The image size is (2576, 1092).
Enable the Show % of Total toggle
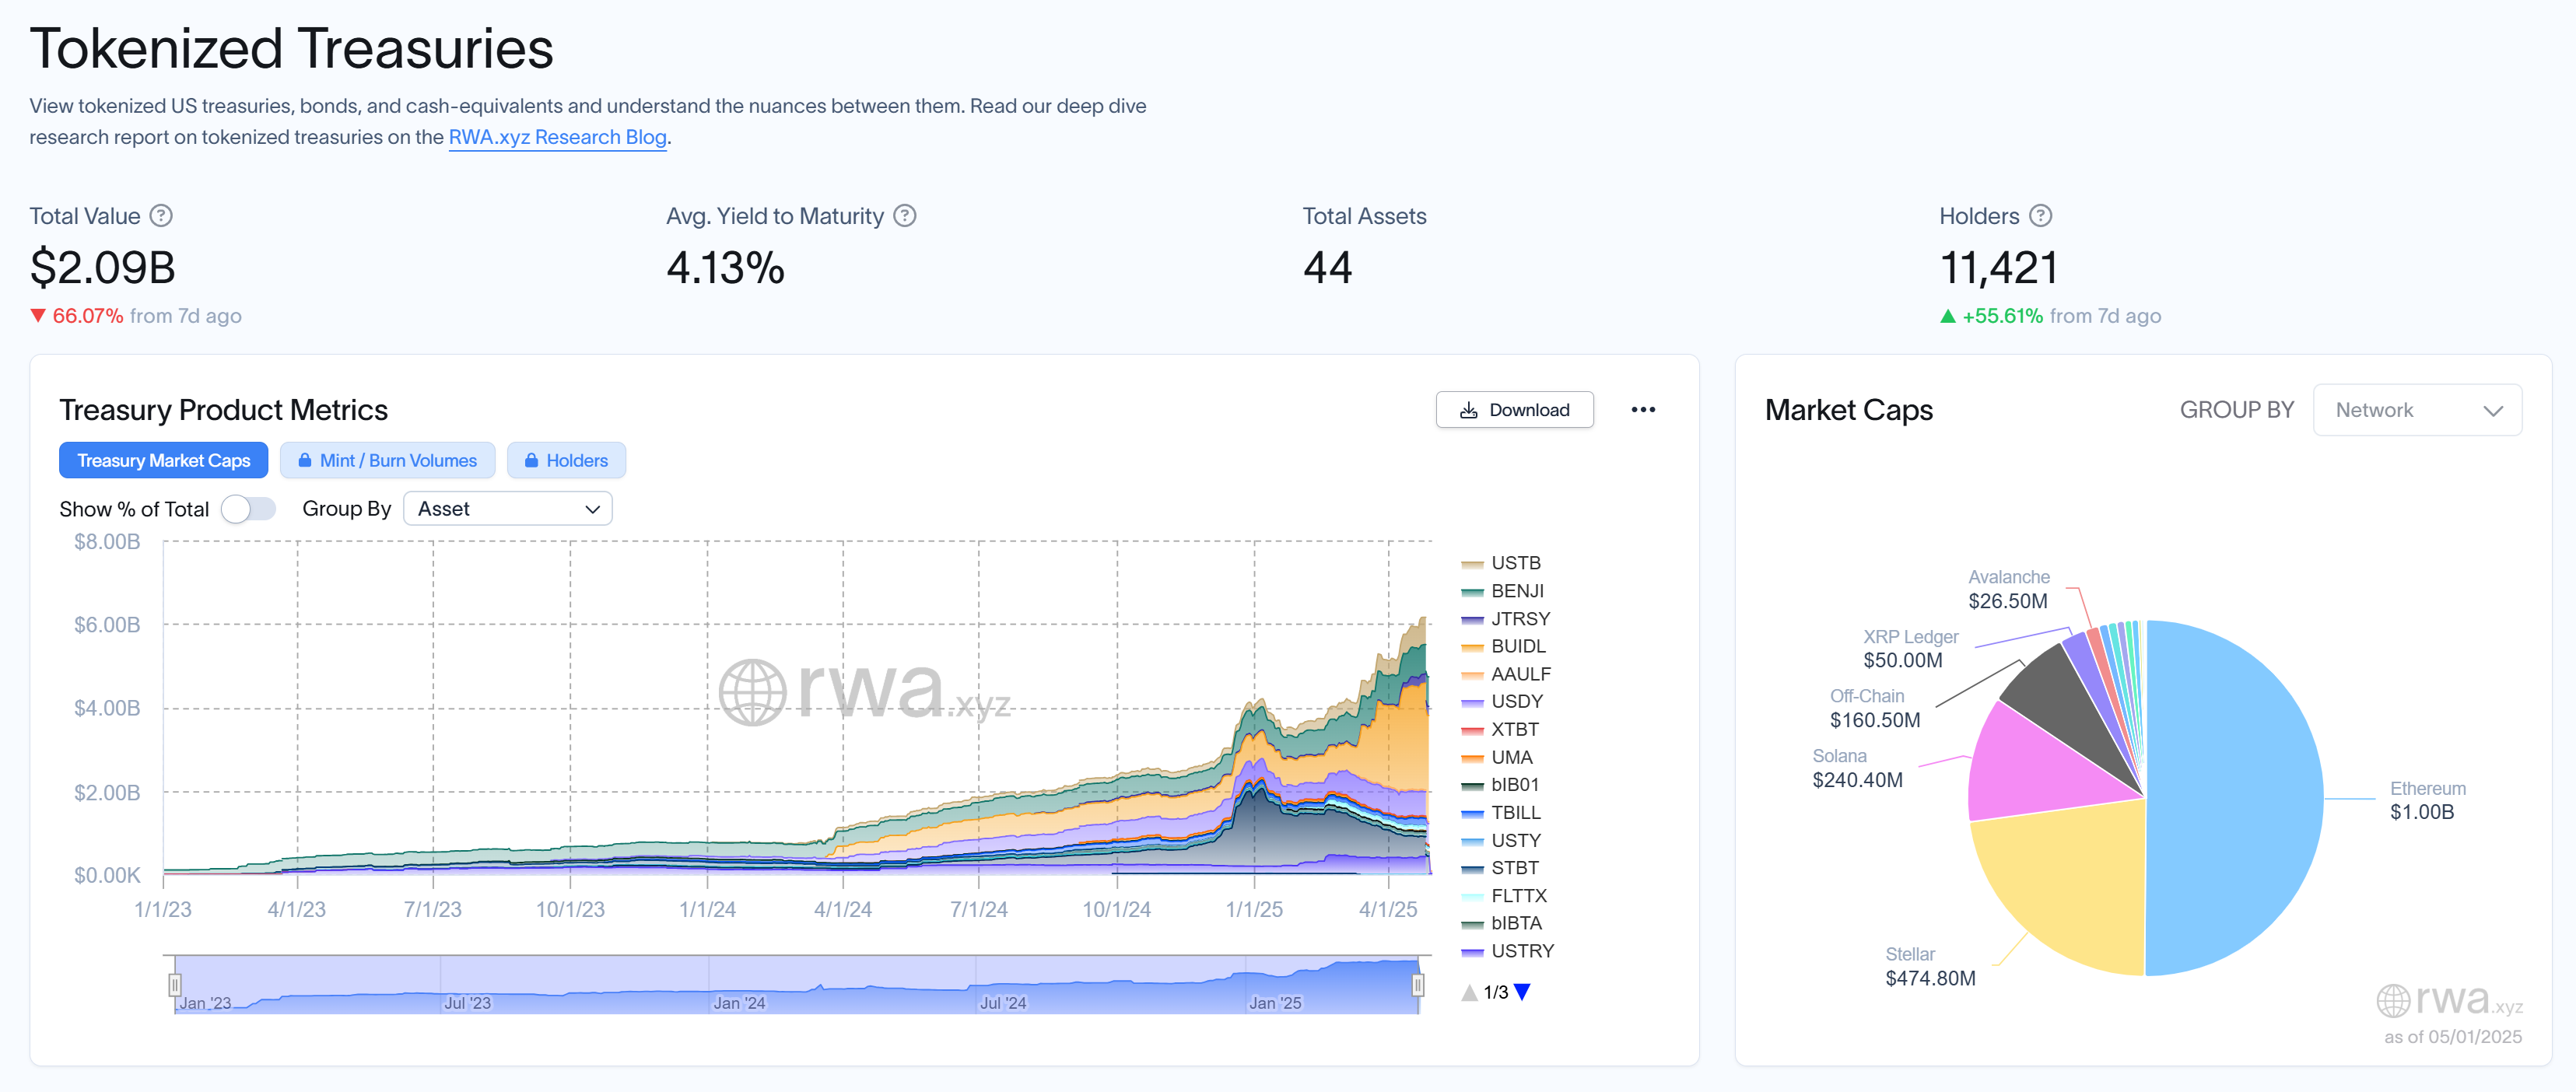click(248, 508)
